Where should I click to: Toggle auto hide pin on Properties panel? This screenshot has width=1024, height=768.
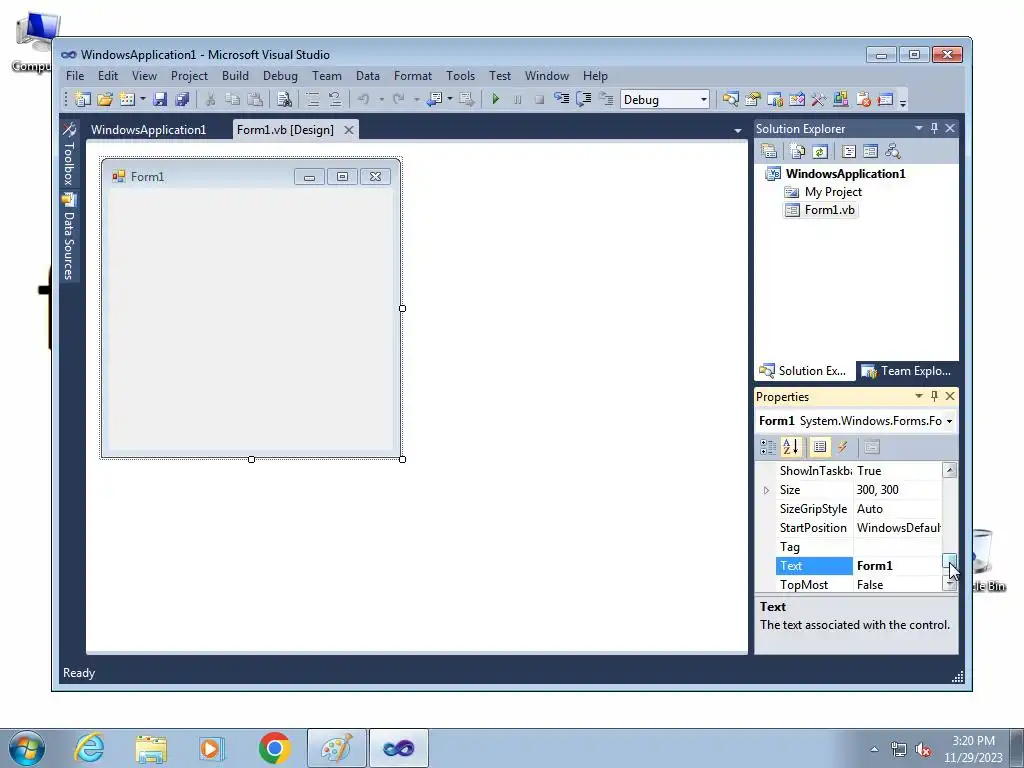click(x=934, y=396)
